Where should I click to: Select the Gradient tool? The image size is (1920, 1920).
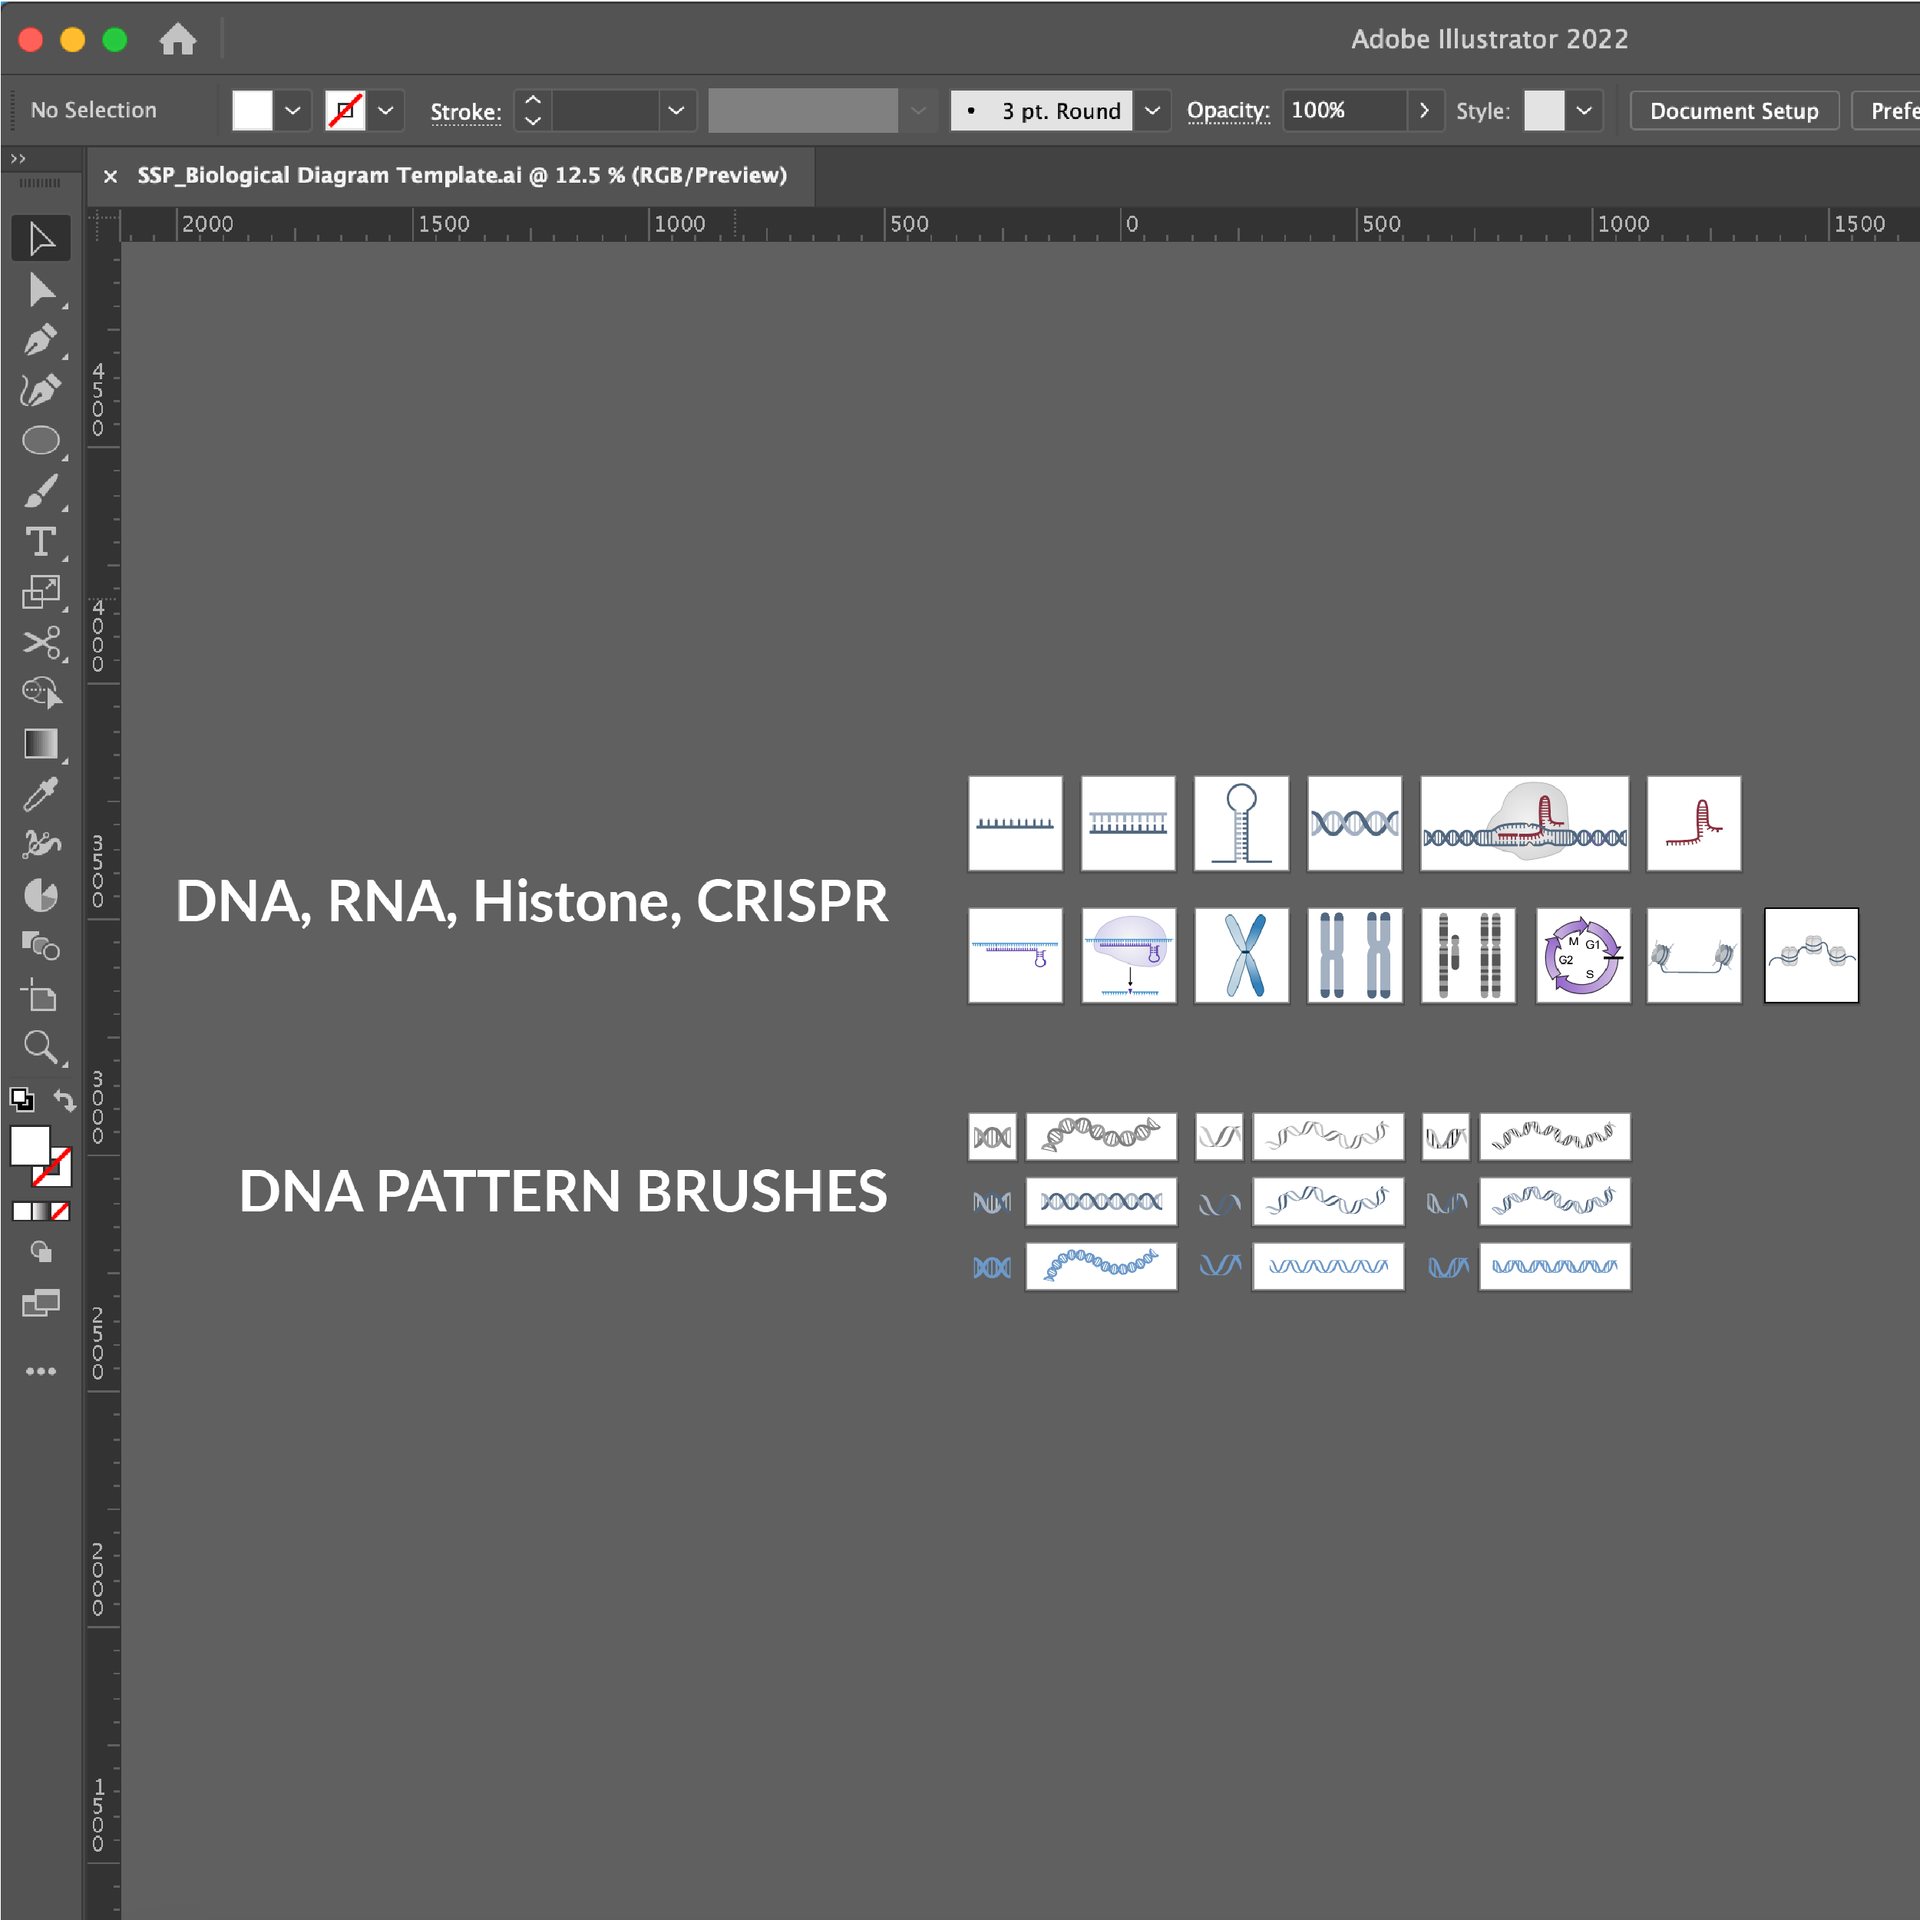tap(42, 743)
